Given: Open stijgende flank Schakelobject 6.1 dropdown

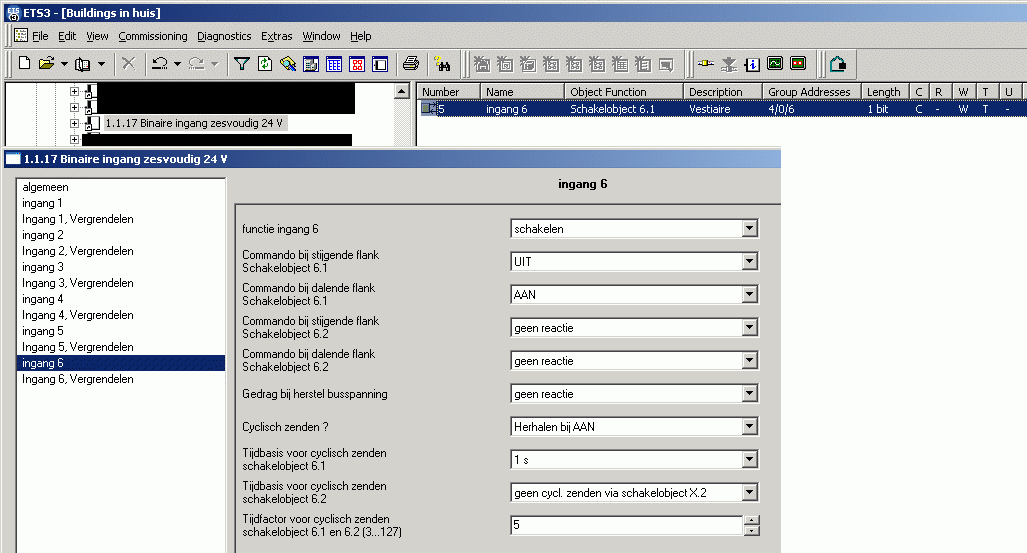Looking at the screenshot, I should [x=750, y=261].
